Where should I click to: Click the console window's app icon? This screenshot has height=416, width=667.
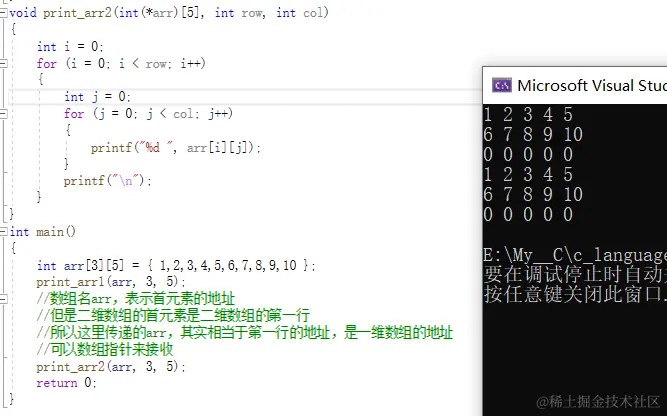[502, 85]
